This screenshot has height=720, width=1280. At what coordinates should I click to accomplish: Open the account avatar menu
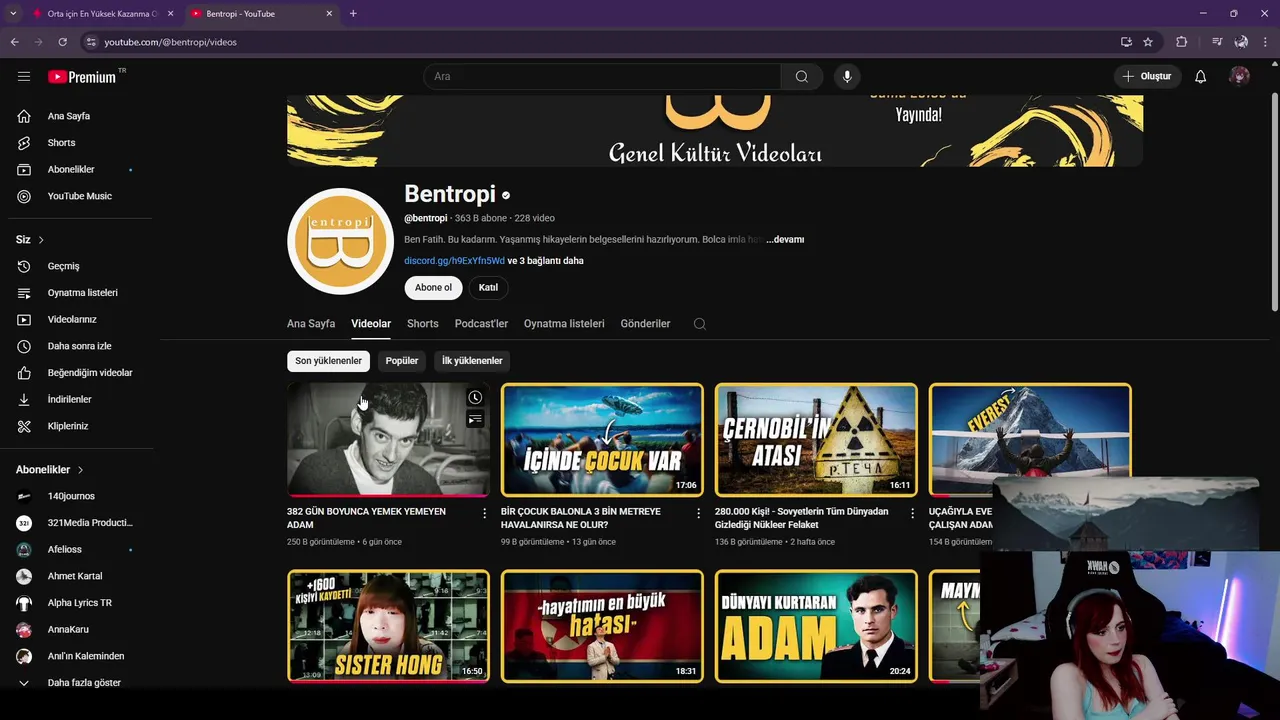click(x=1240, y=76)
